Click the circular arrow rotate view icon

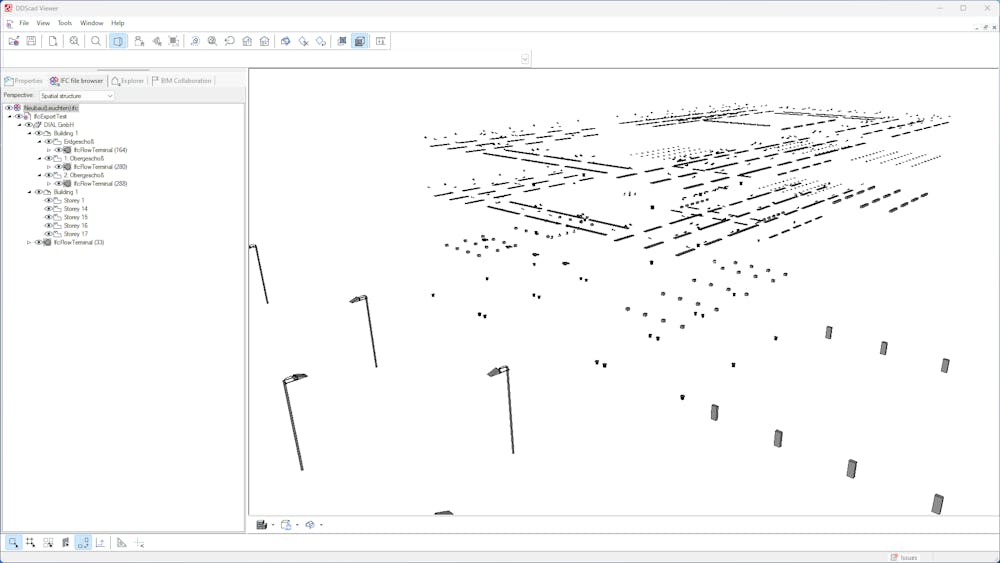(x=230, y=41)
